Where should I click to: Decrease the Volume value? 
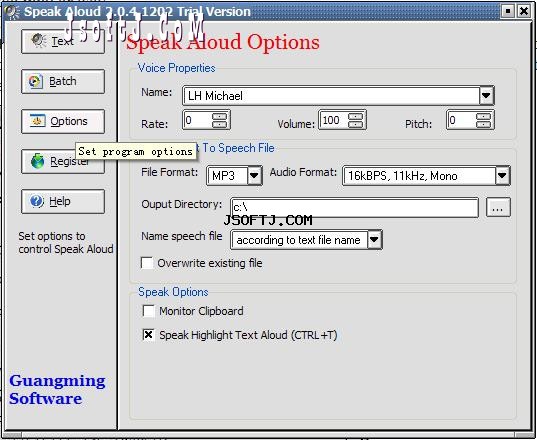click(355, 124)
